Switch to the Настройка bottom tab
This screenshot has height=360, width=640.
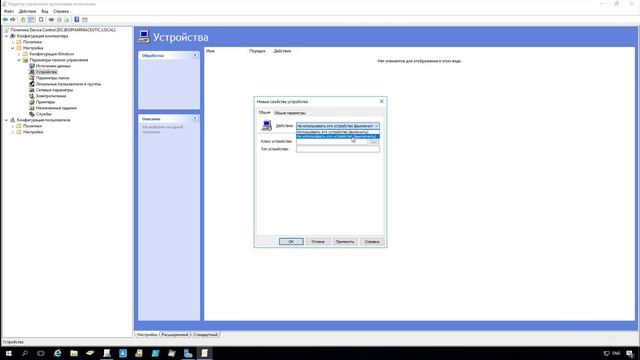[x=147, y=335]
